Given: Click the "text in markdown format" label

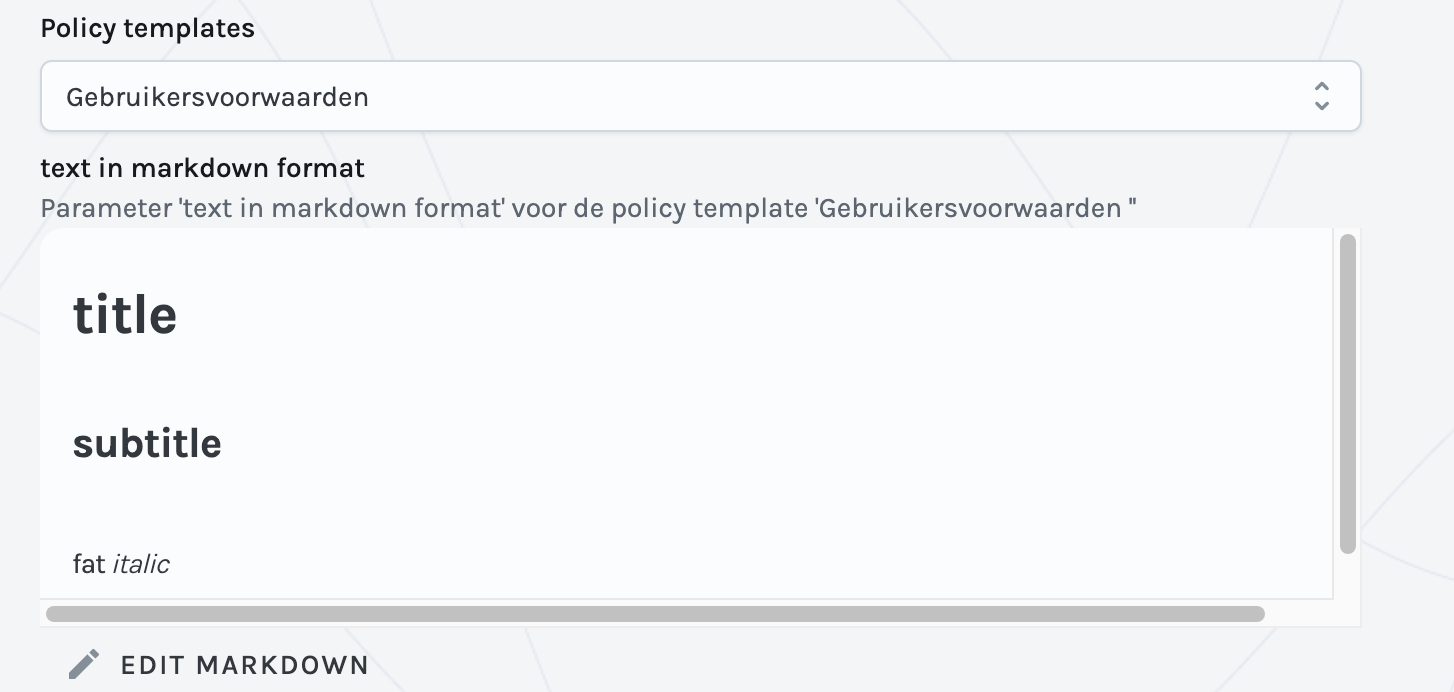Looking at the screenshot, I should [x=202, y=168].
